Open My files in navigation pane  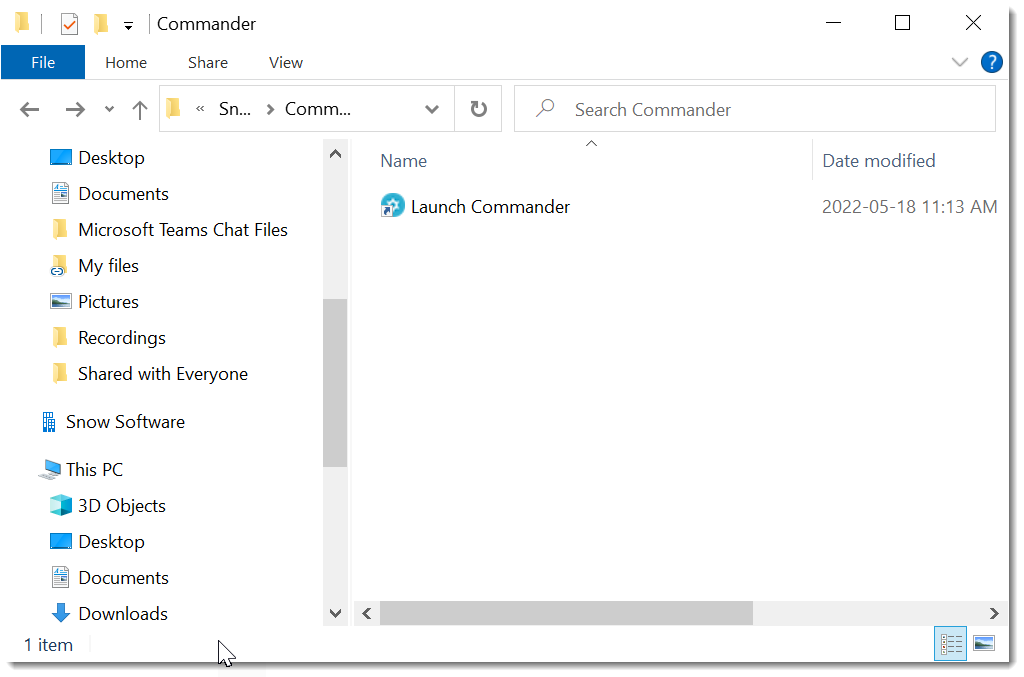click(108, 266)
